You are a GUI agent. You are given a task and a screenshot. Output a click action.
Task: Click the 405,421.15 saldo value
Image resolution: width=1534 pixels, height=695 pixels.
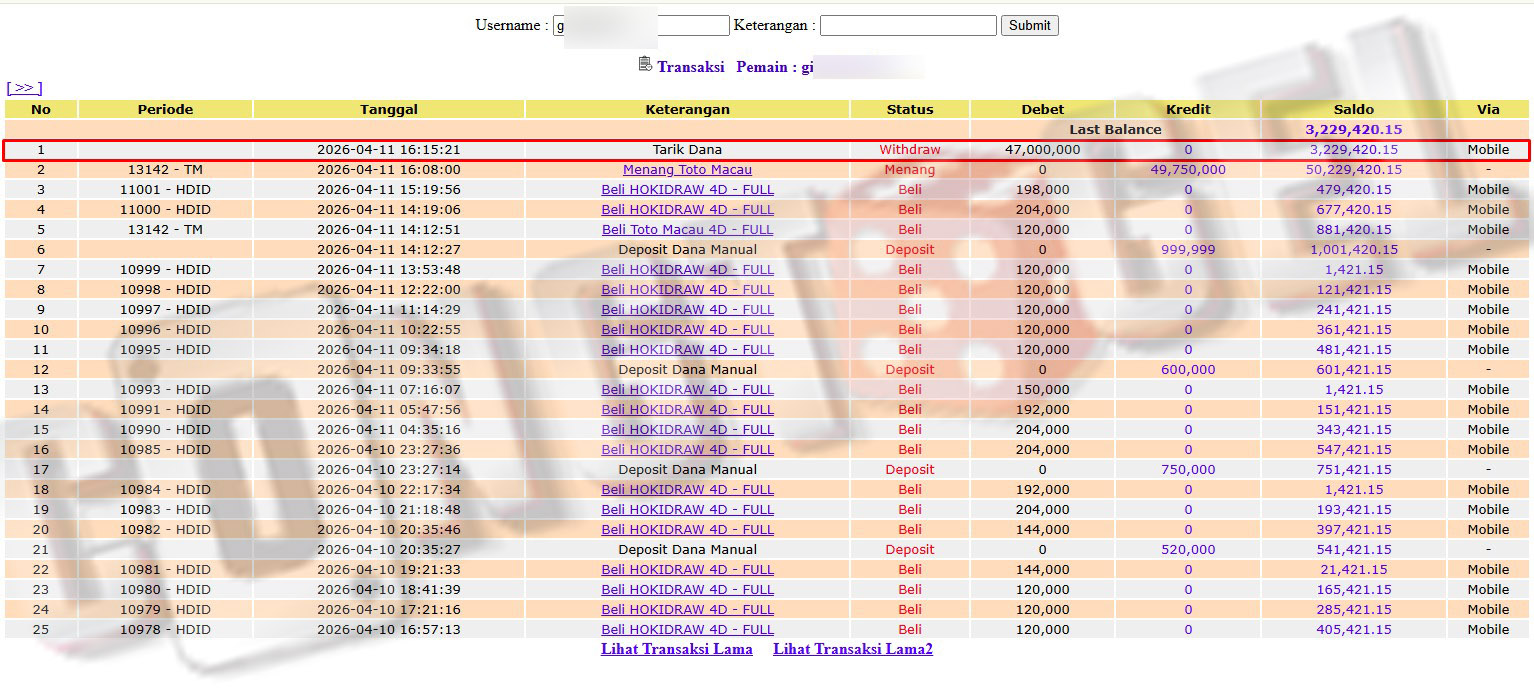coord(1354,630)
